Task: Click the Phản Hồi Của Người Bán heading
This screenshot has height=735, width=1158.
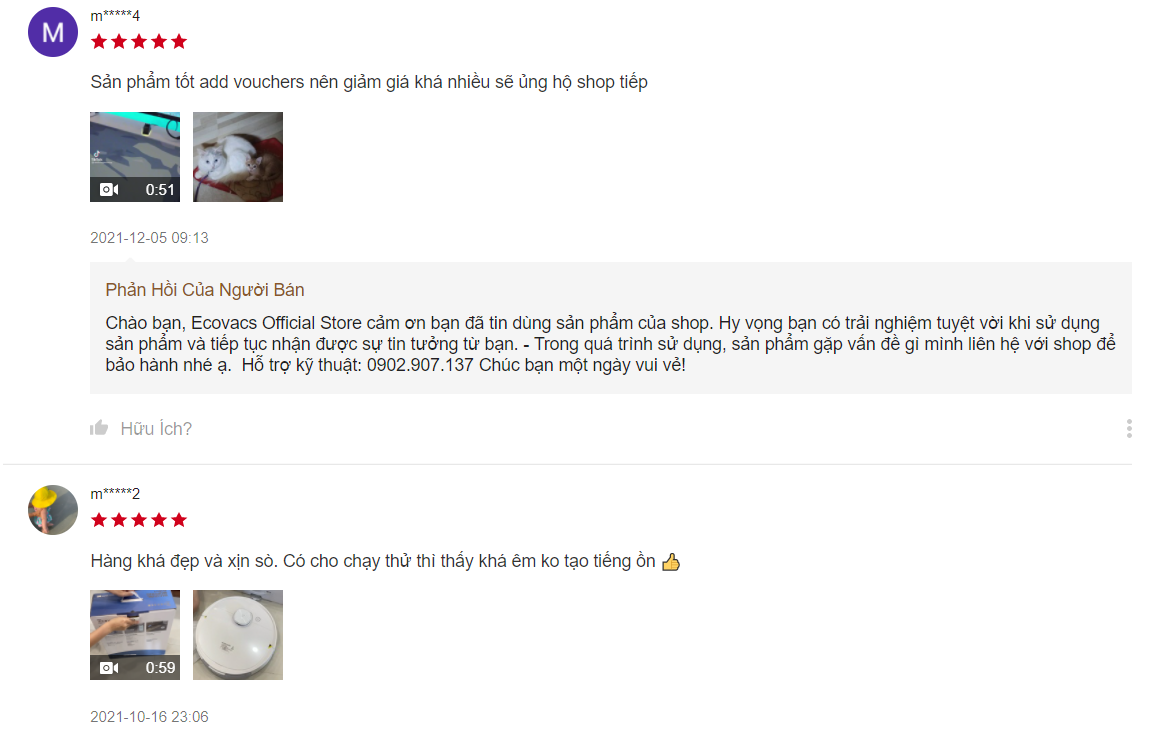Action: 205,290
